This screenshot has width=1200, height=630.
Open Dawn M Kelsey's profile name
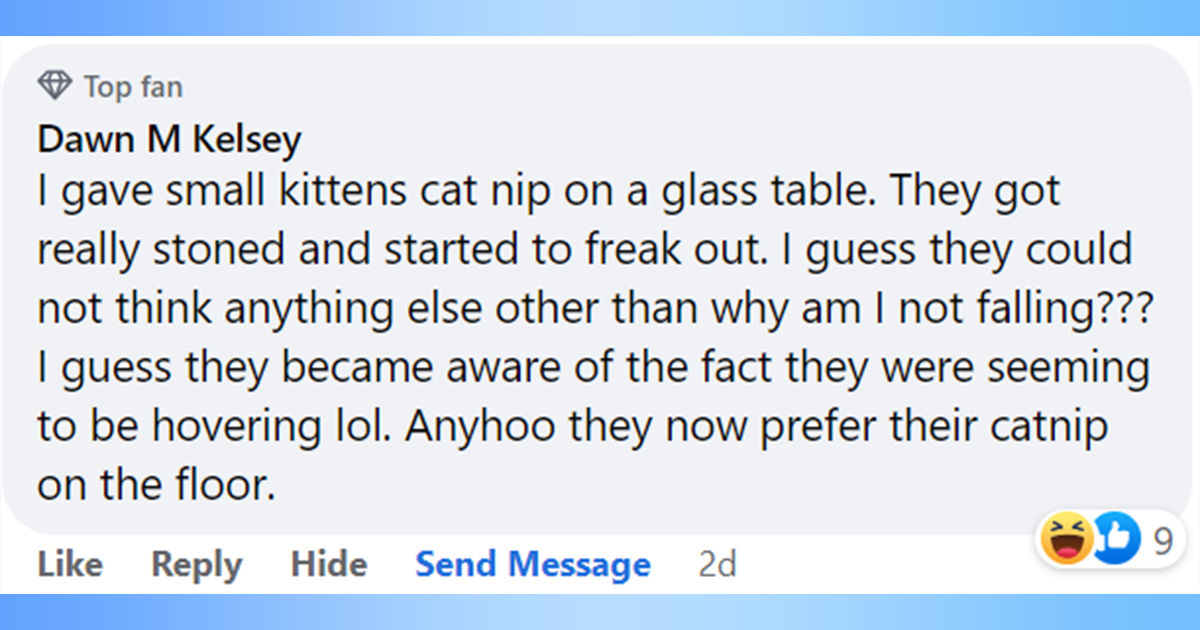click(169, 140)
